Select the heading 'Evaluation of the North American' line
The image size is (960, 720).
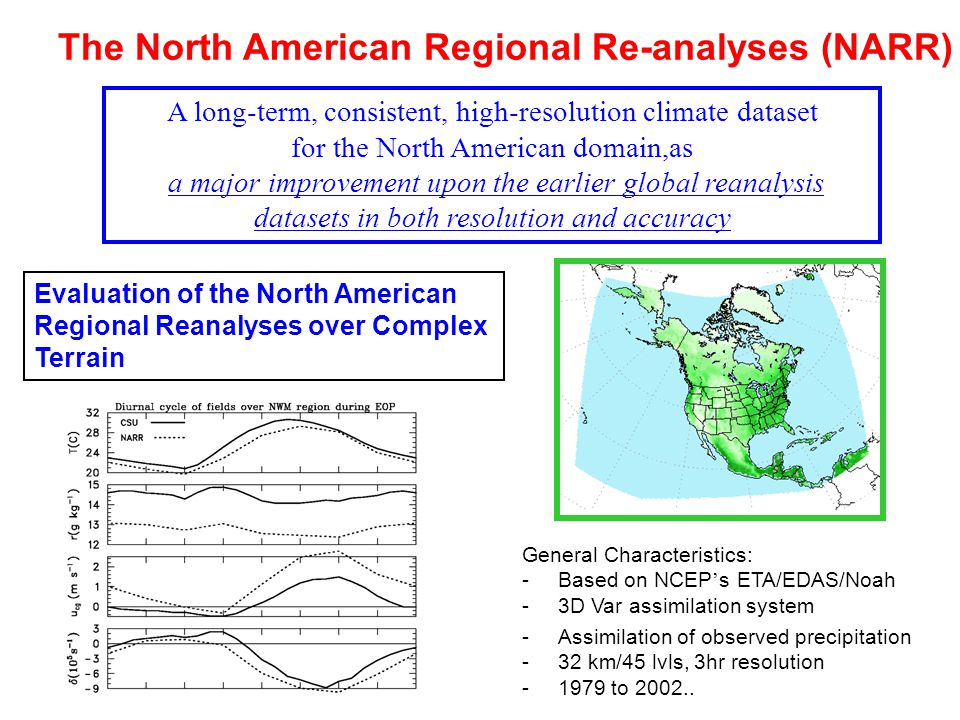246,294
